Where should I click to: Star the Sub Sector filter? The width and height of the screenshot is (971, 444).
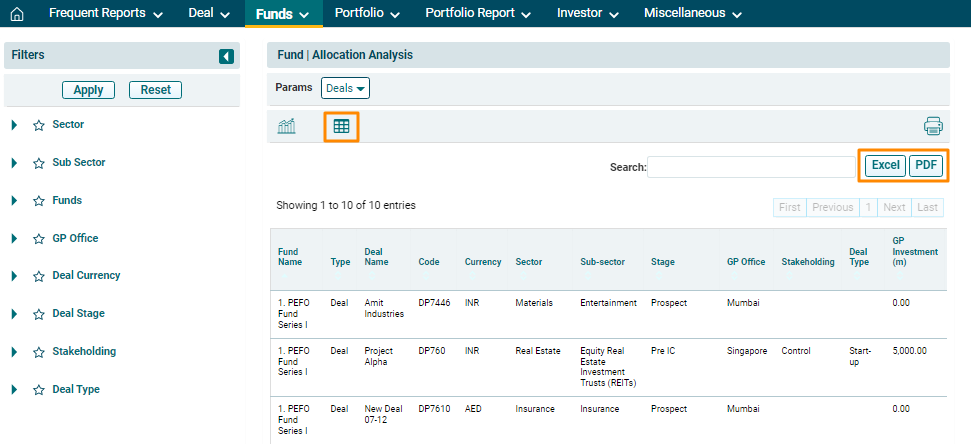(x=39, y=163)
